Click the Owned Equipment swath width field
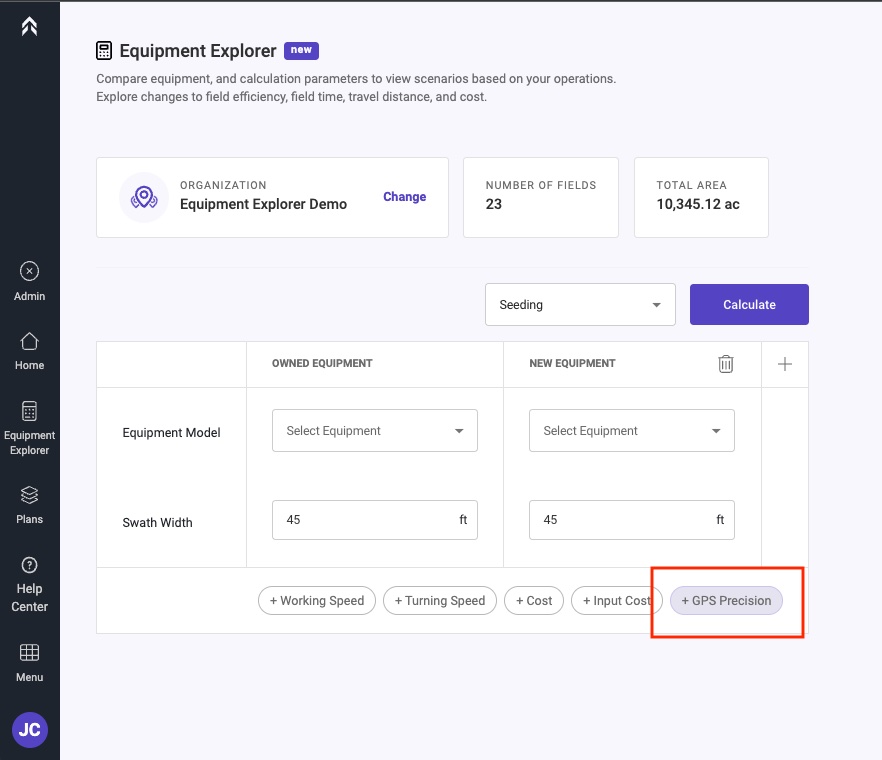 pyautogui.click(x=375, y=520)
